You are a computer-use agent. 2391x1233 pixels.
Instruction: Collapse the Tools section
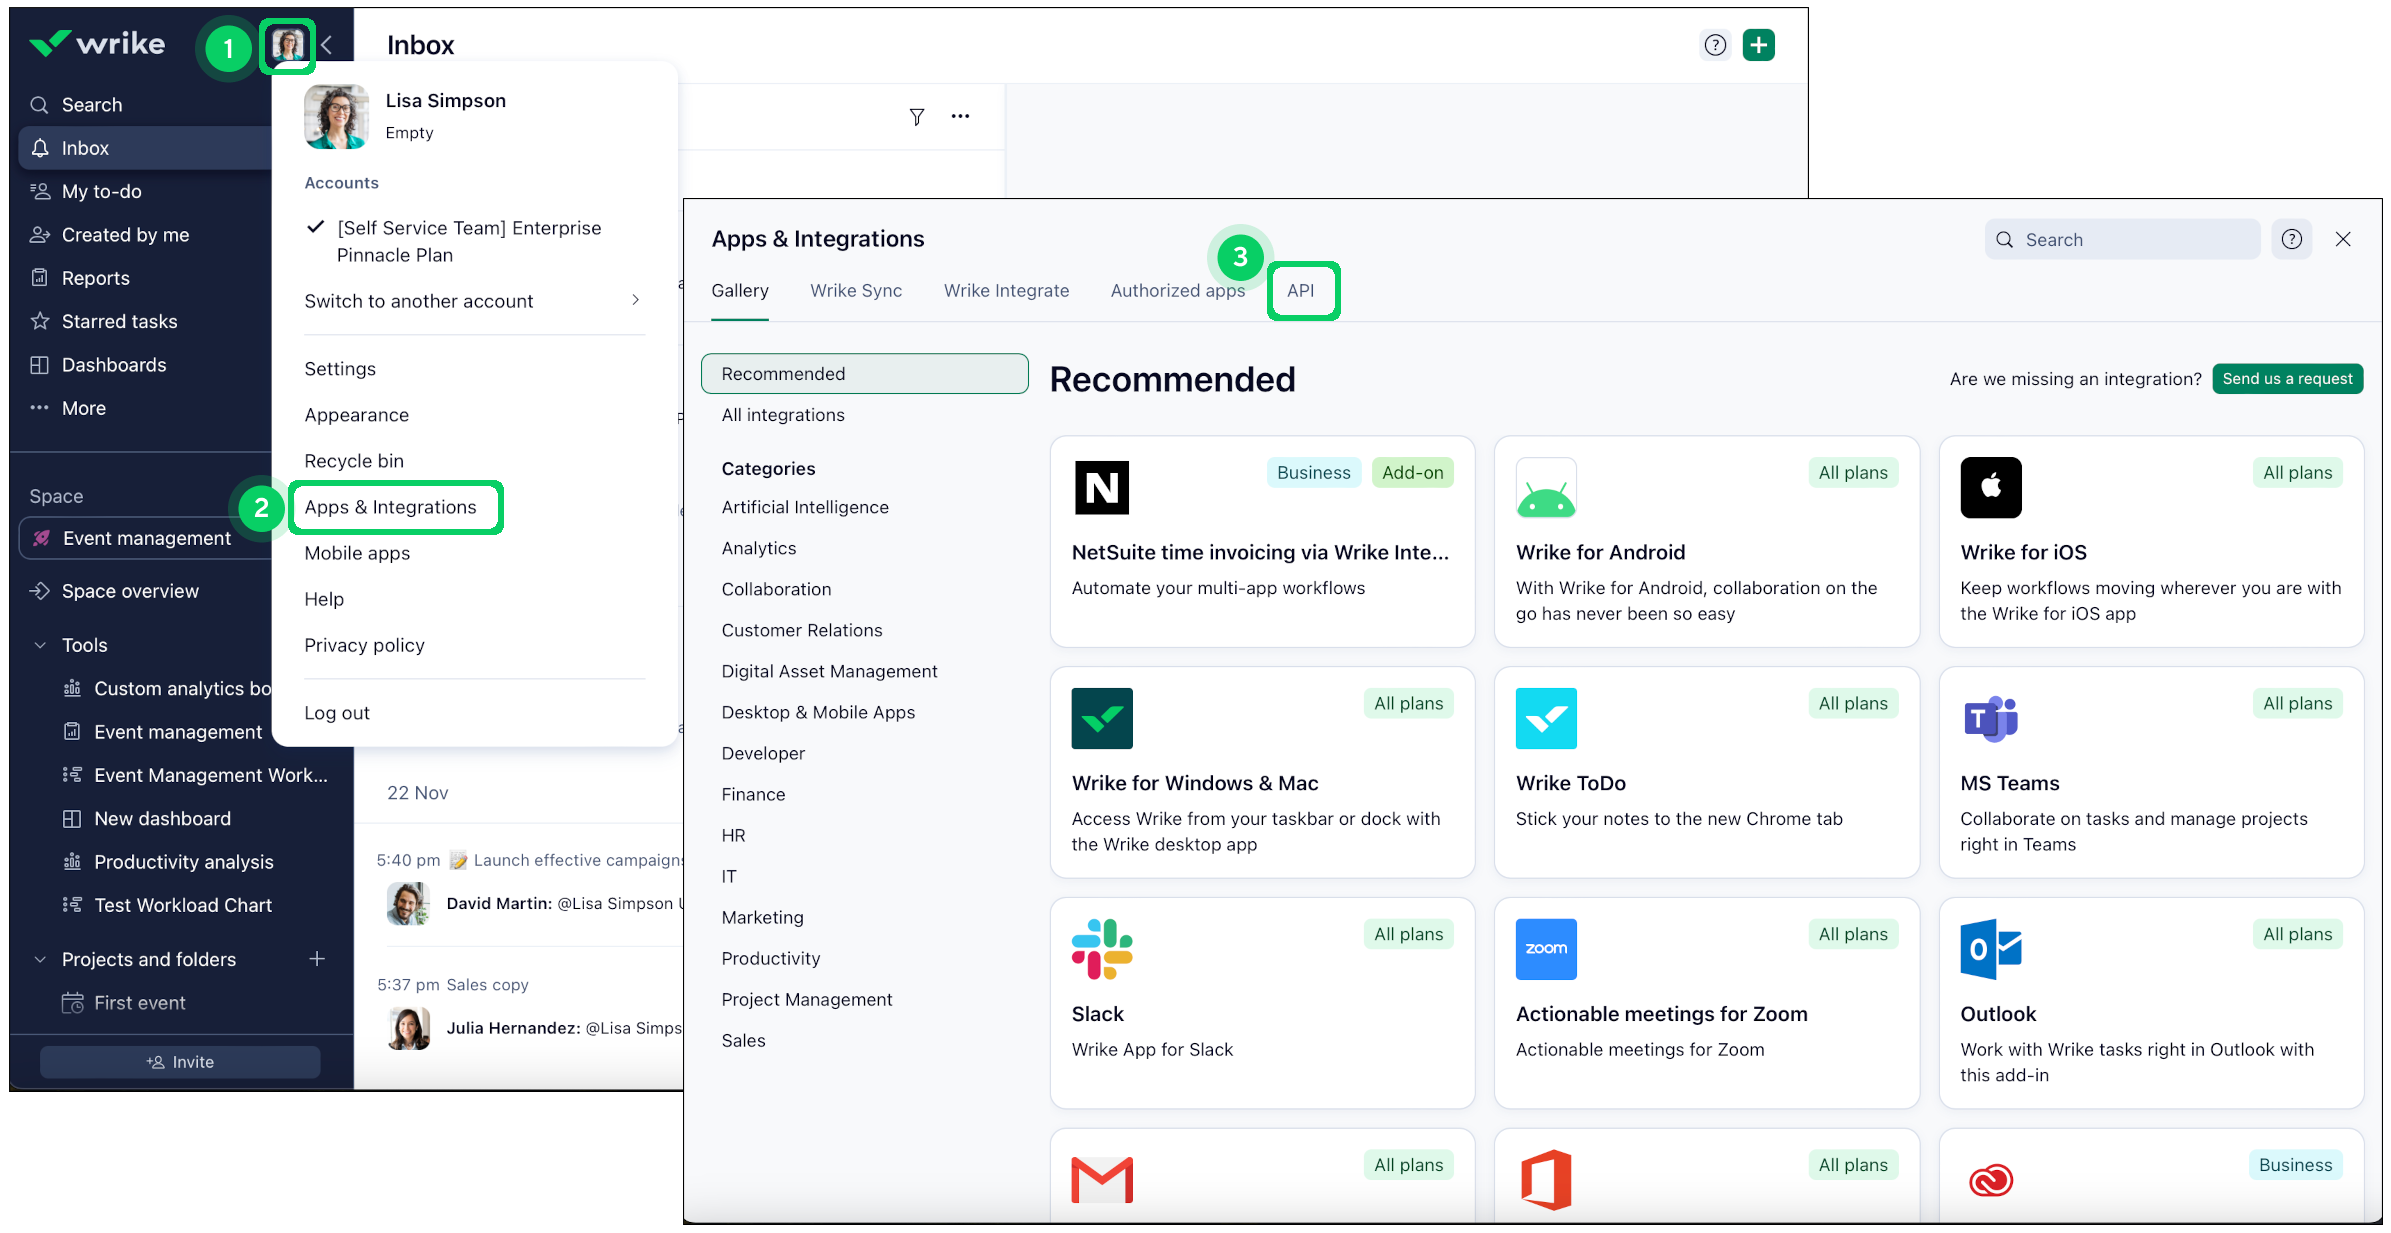click(x=40, y=644)
